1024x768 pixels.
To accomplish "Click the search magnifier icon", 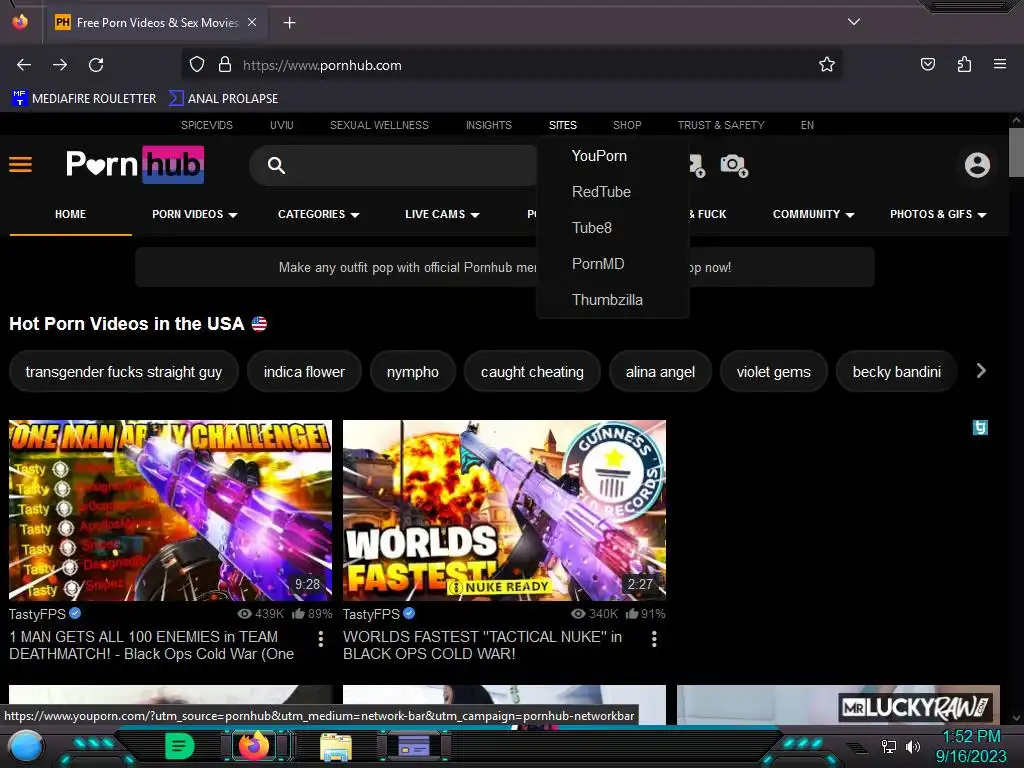I will coord(276,165).
